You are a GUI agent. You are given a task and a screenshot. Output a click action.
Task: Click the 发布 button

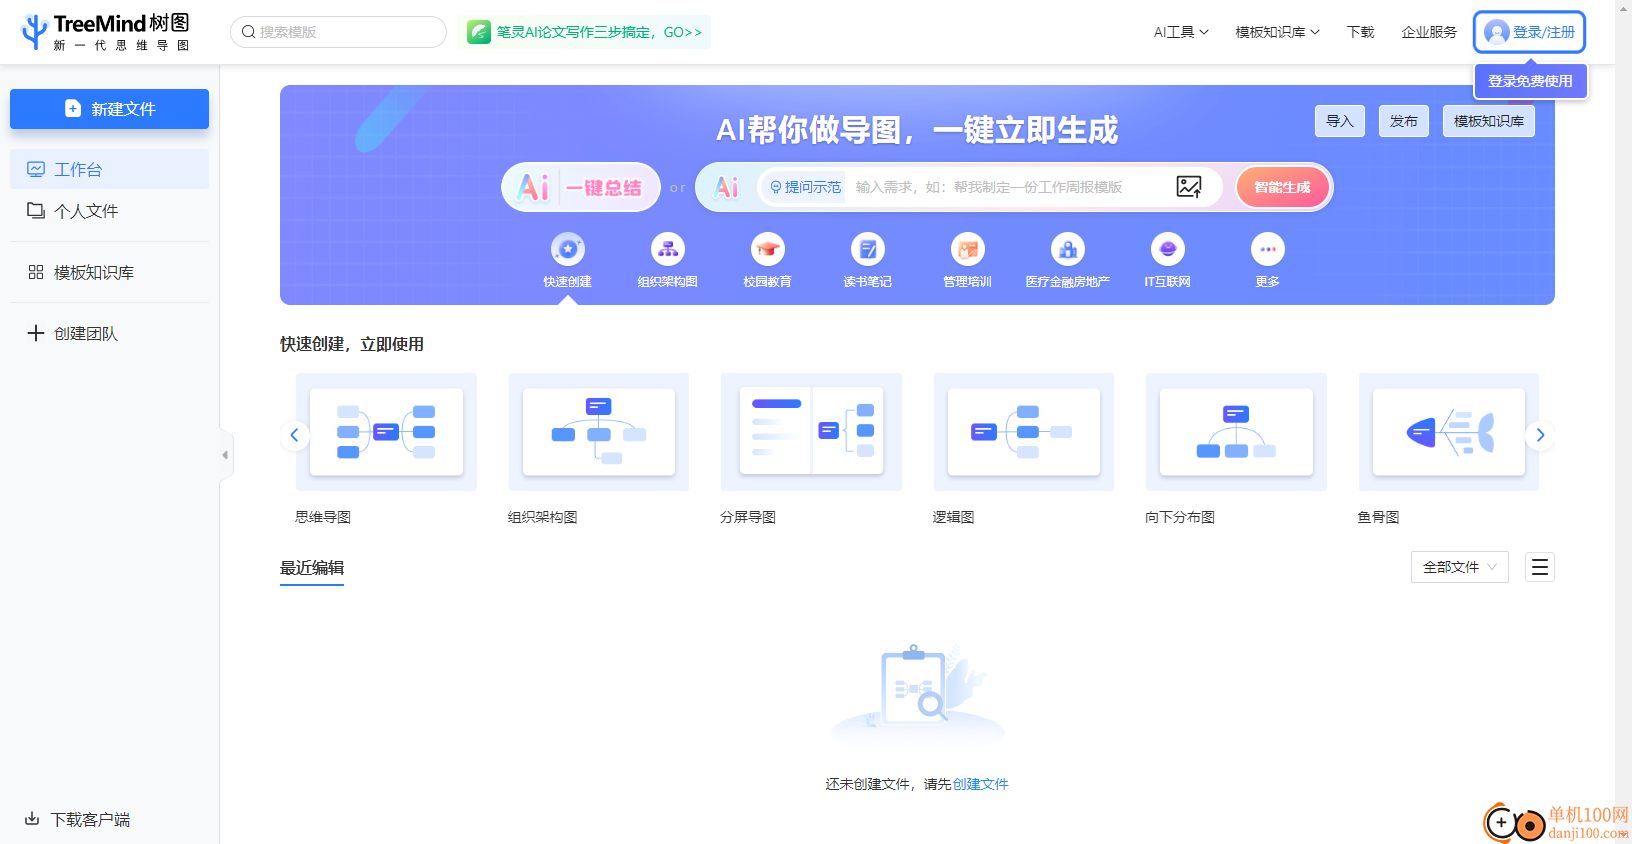[x=1404, y=121]
